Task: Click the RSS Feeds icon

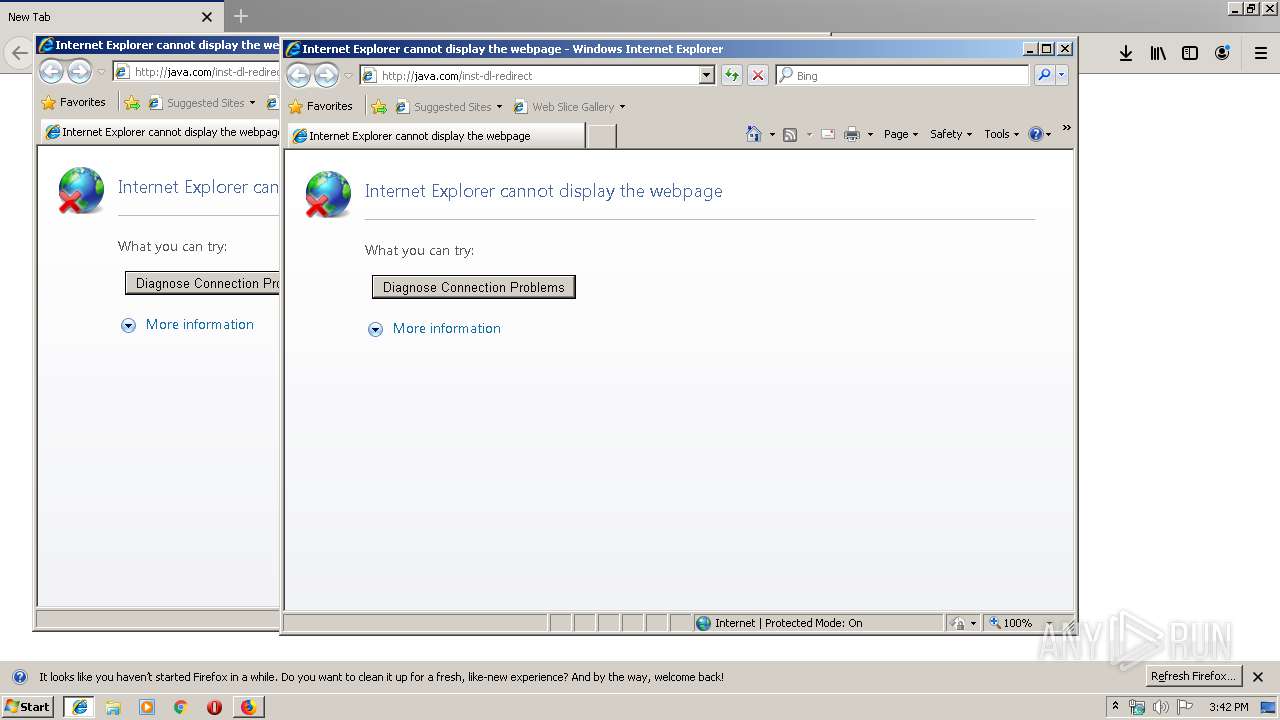Action: coord(790,134)
